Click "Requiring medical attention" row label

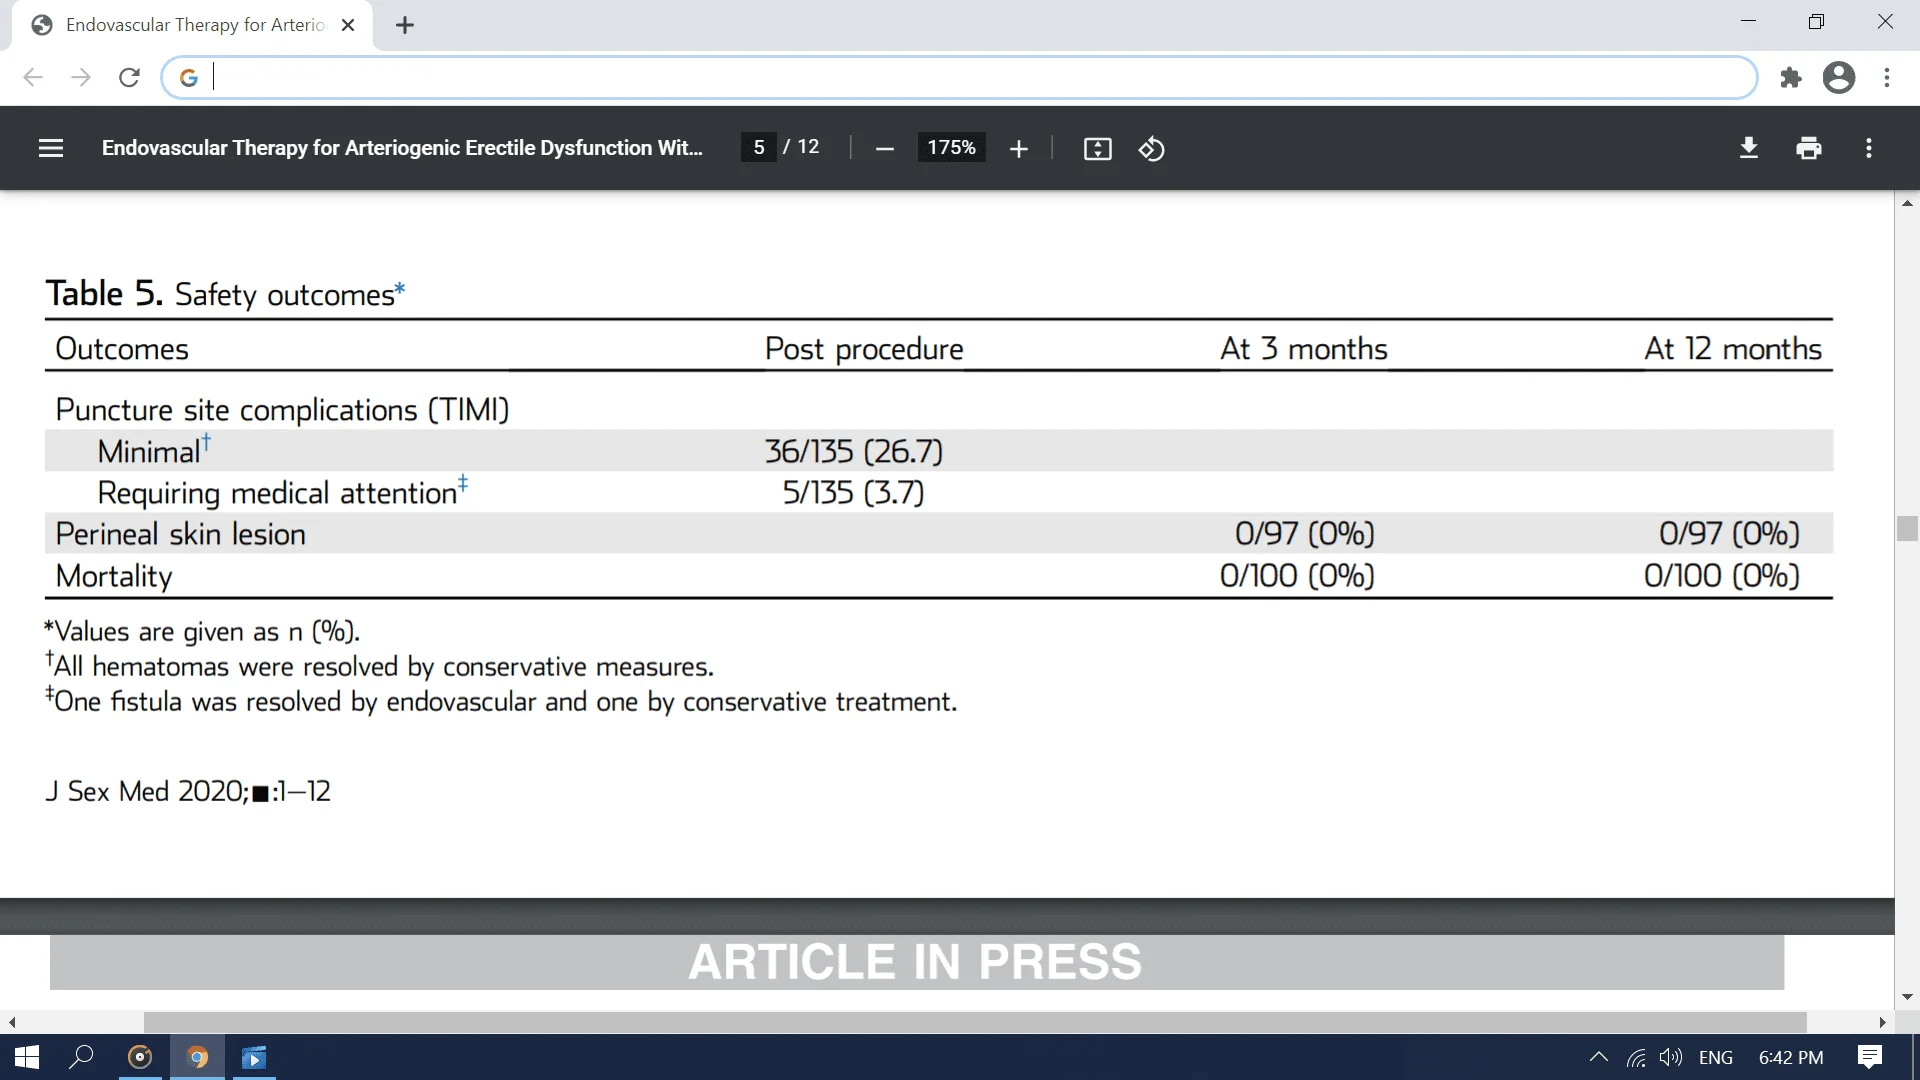point(277,493)
